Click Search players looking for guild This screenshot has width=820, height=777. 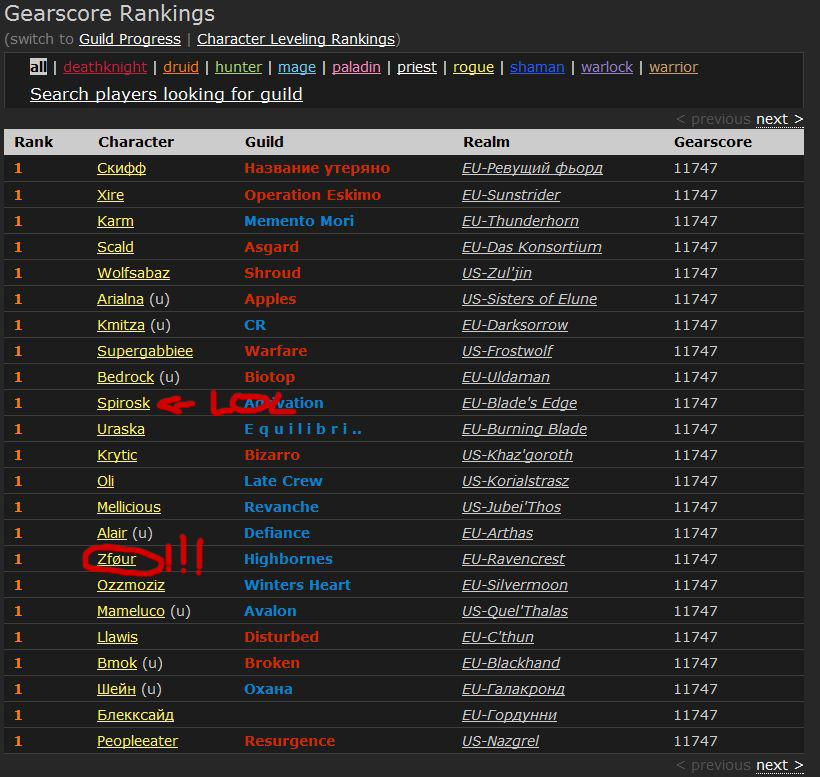[x=166, y=94]
